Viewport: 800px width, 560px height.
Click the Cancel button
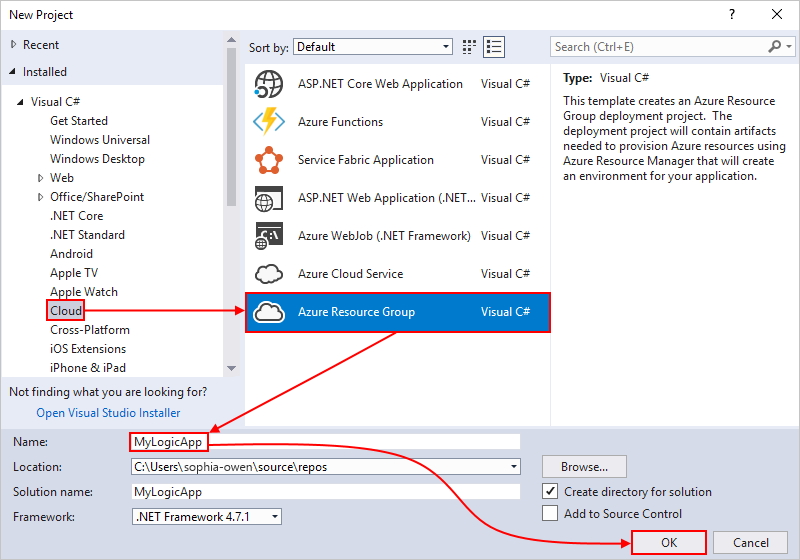tap(751, 543)
